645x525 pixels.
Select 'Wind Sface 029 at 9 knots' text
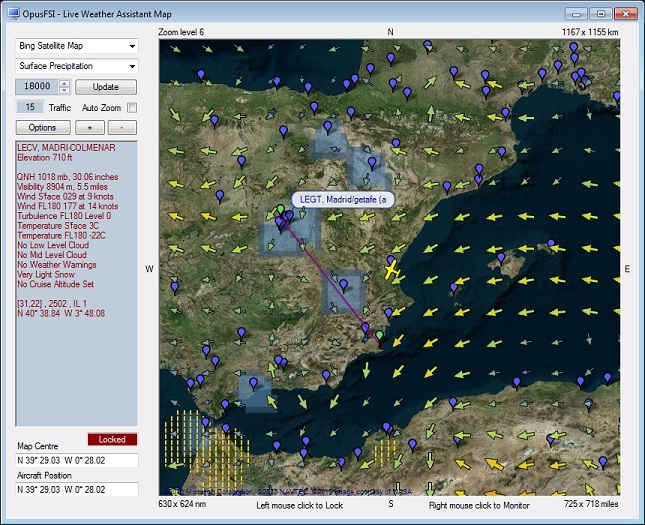[x=65, y=197]
